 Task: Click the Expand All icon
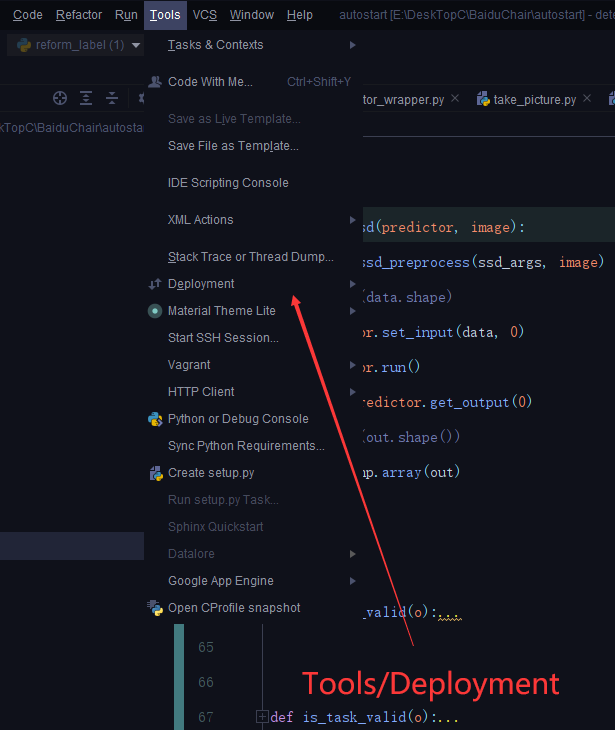pos(86,98)
